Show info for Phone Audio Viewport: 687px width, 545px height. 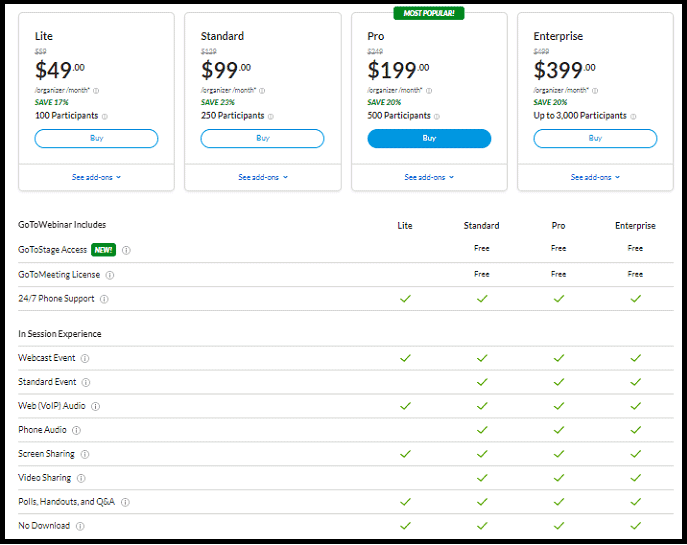click(x=76, y=430)
